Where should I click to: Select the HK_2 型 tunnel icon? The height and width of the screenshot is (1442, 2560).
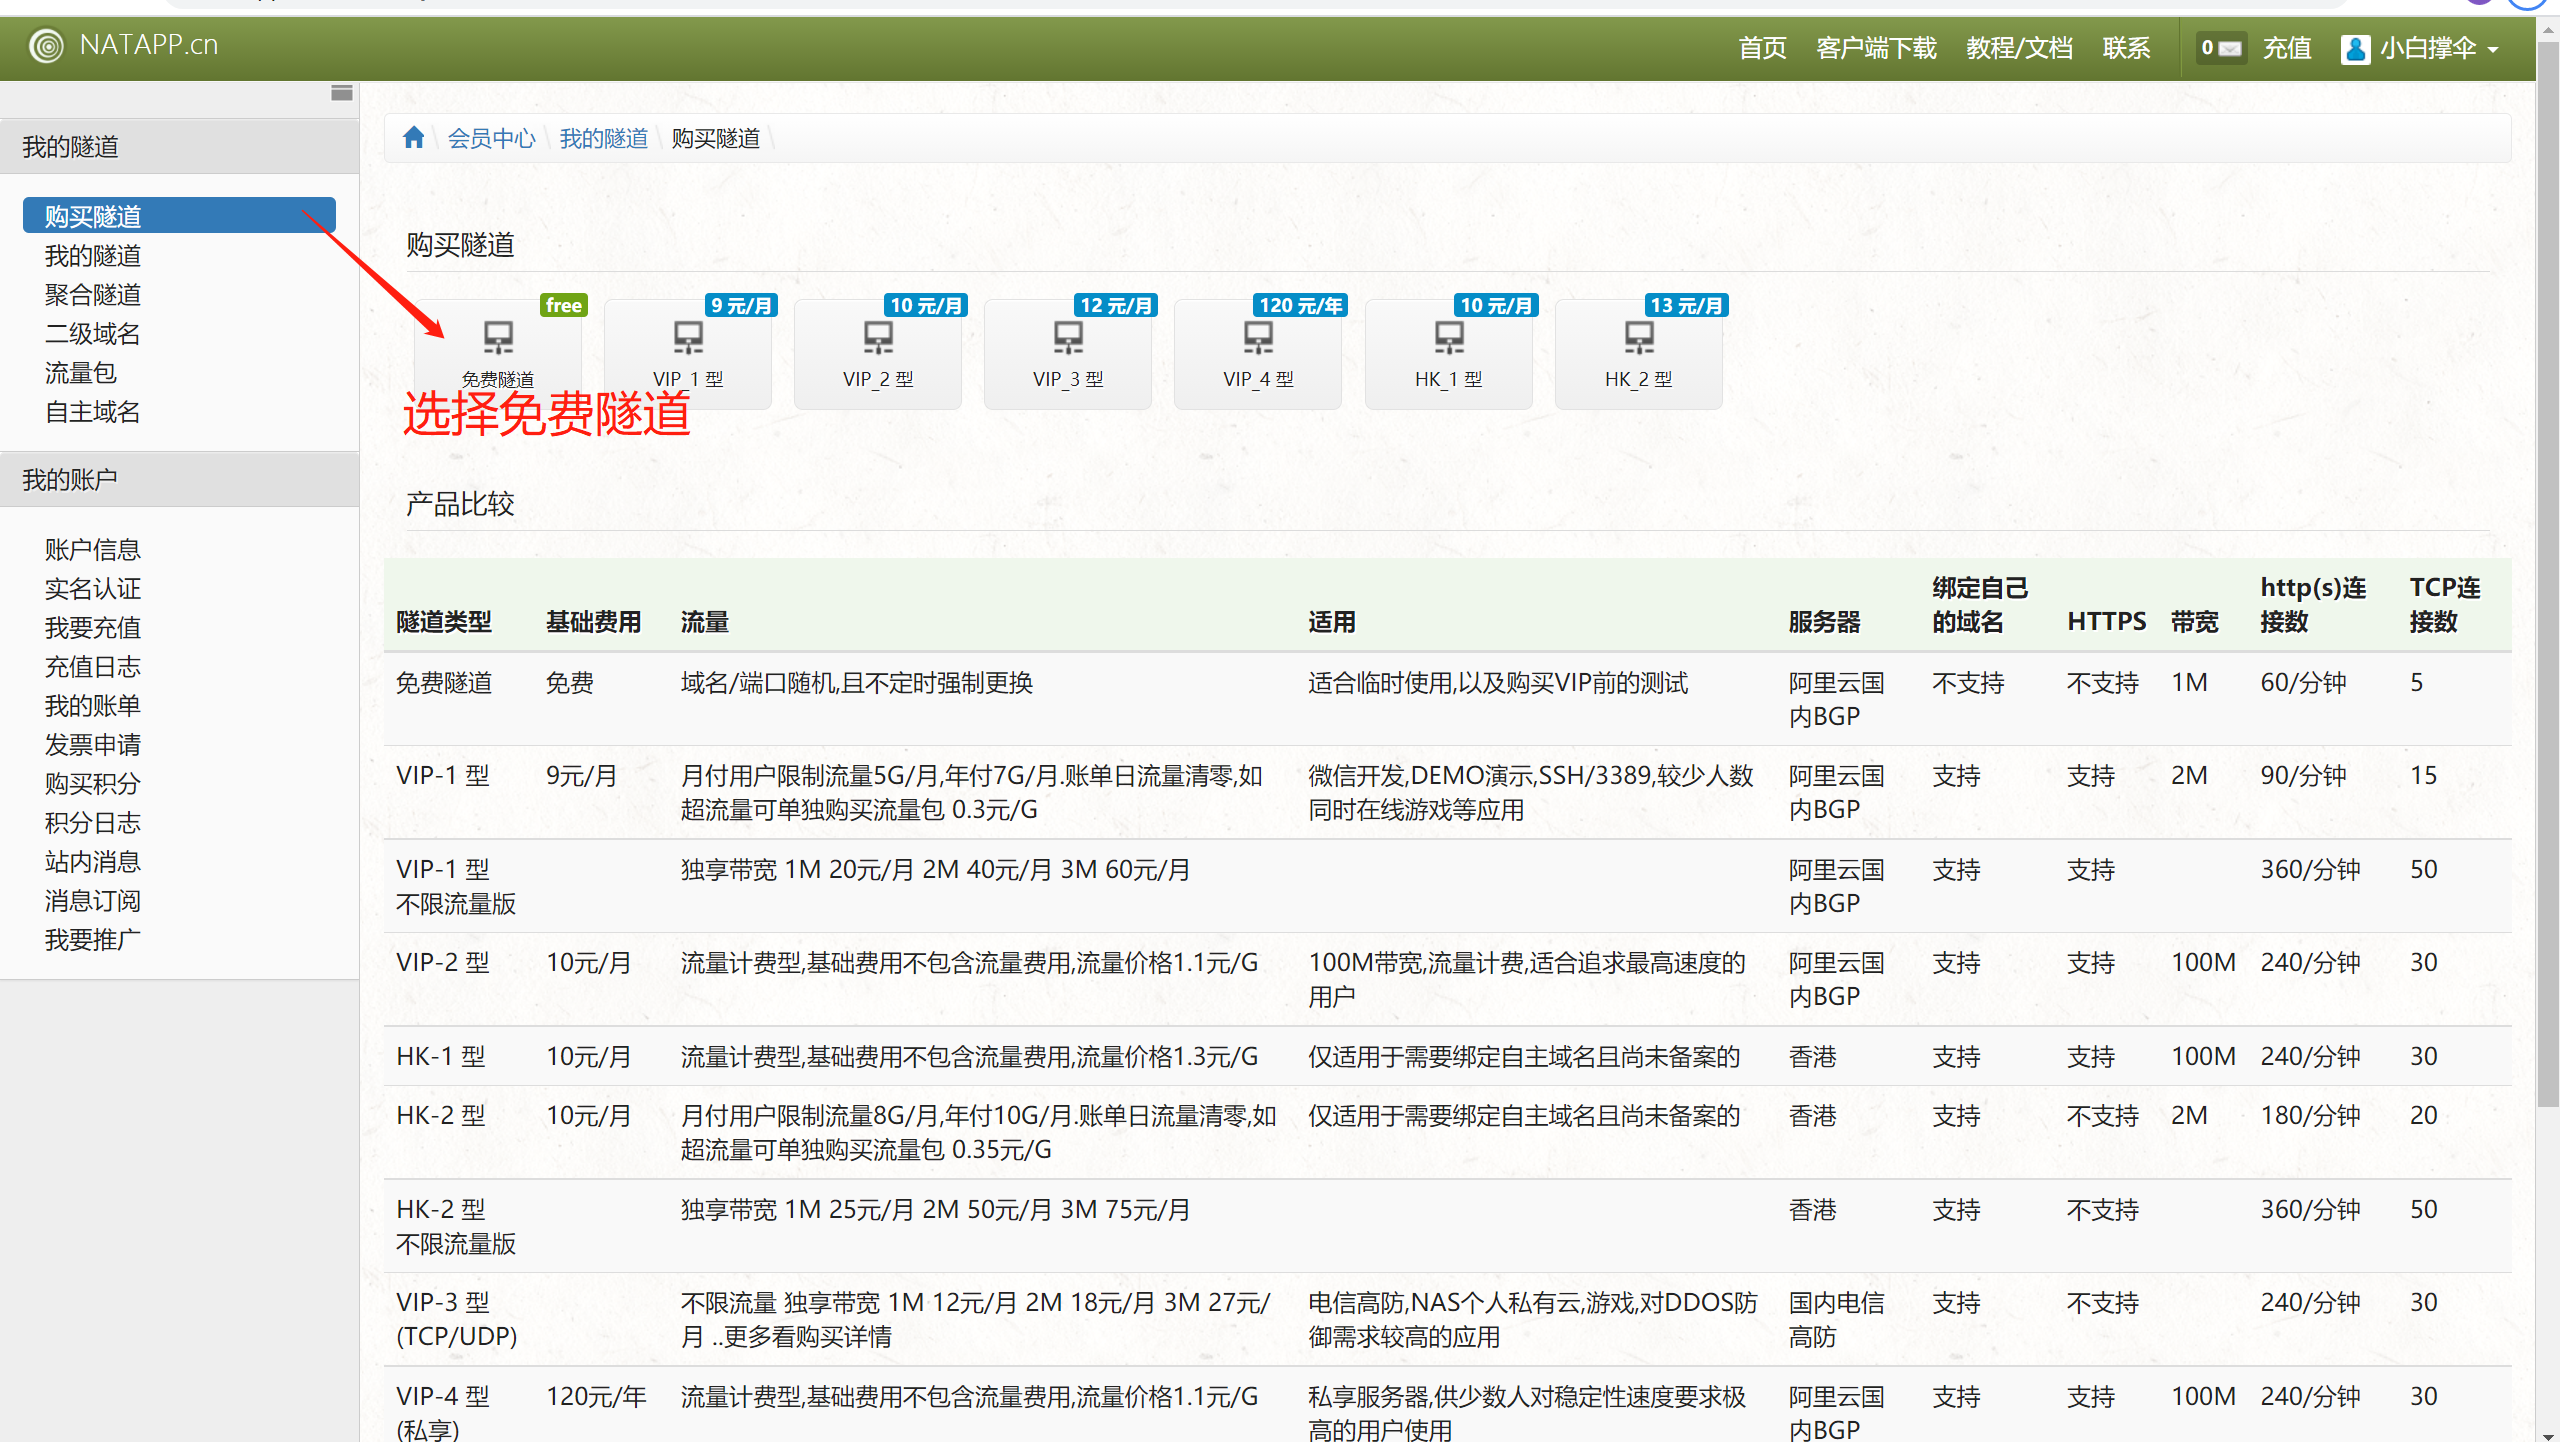1639,338
